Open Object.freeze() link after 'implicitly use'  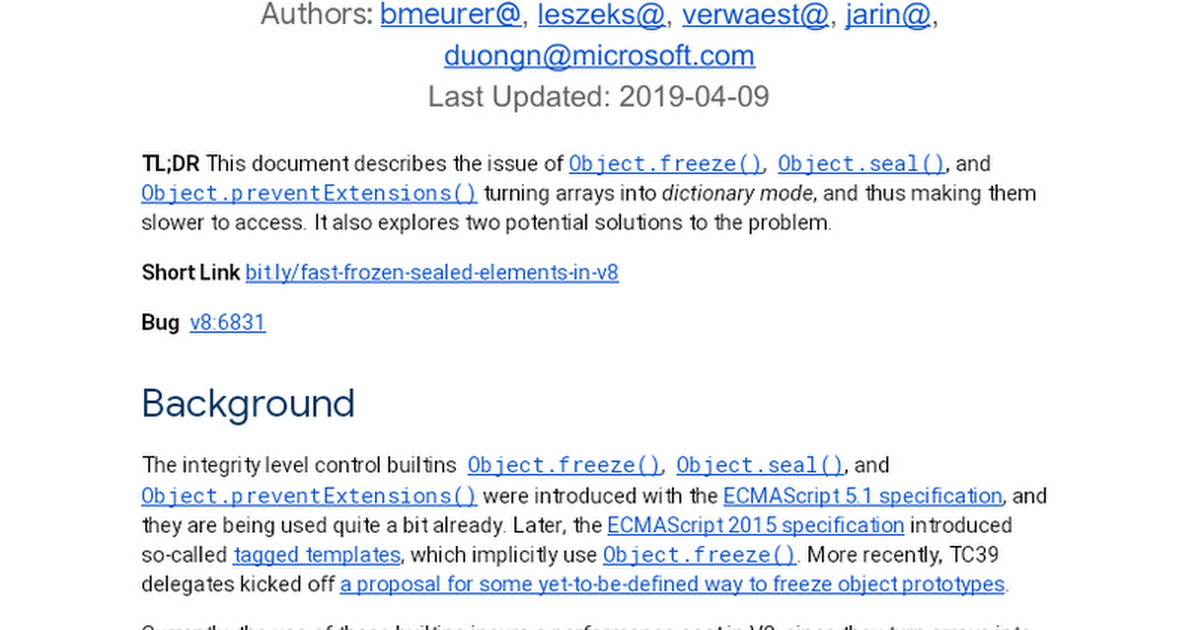[x=700, y=554]
